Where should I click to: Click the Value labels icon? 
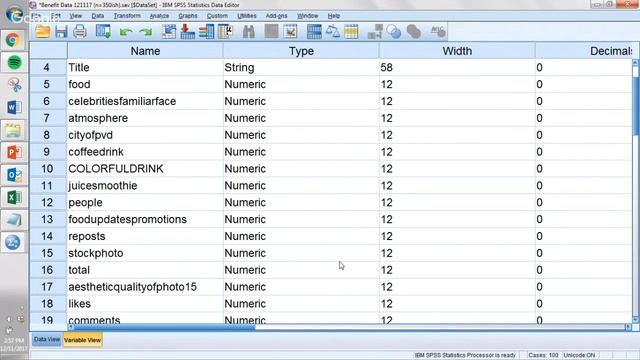375,31
